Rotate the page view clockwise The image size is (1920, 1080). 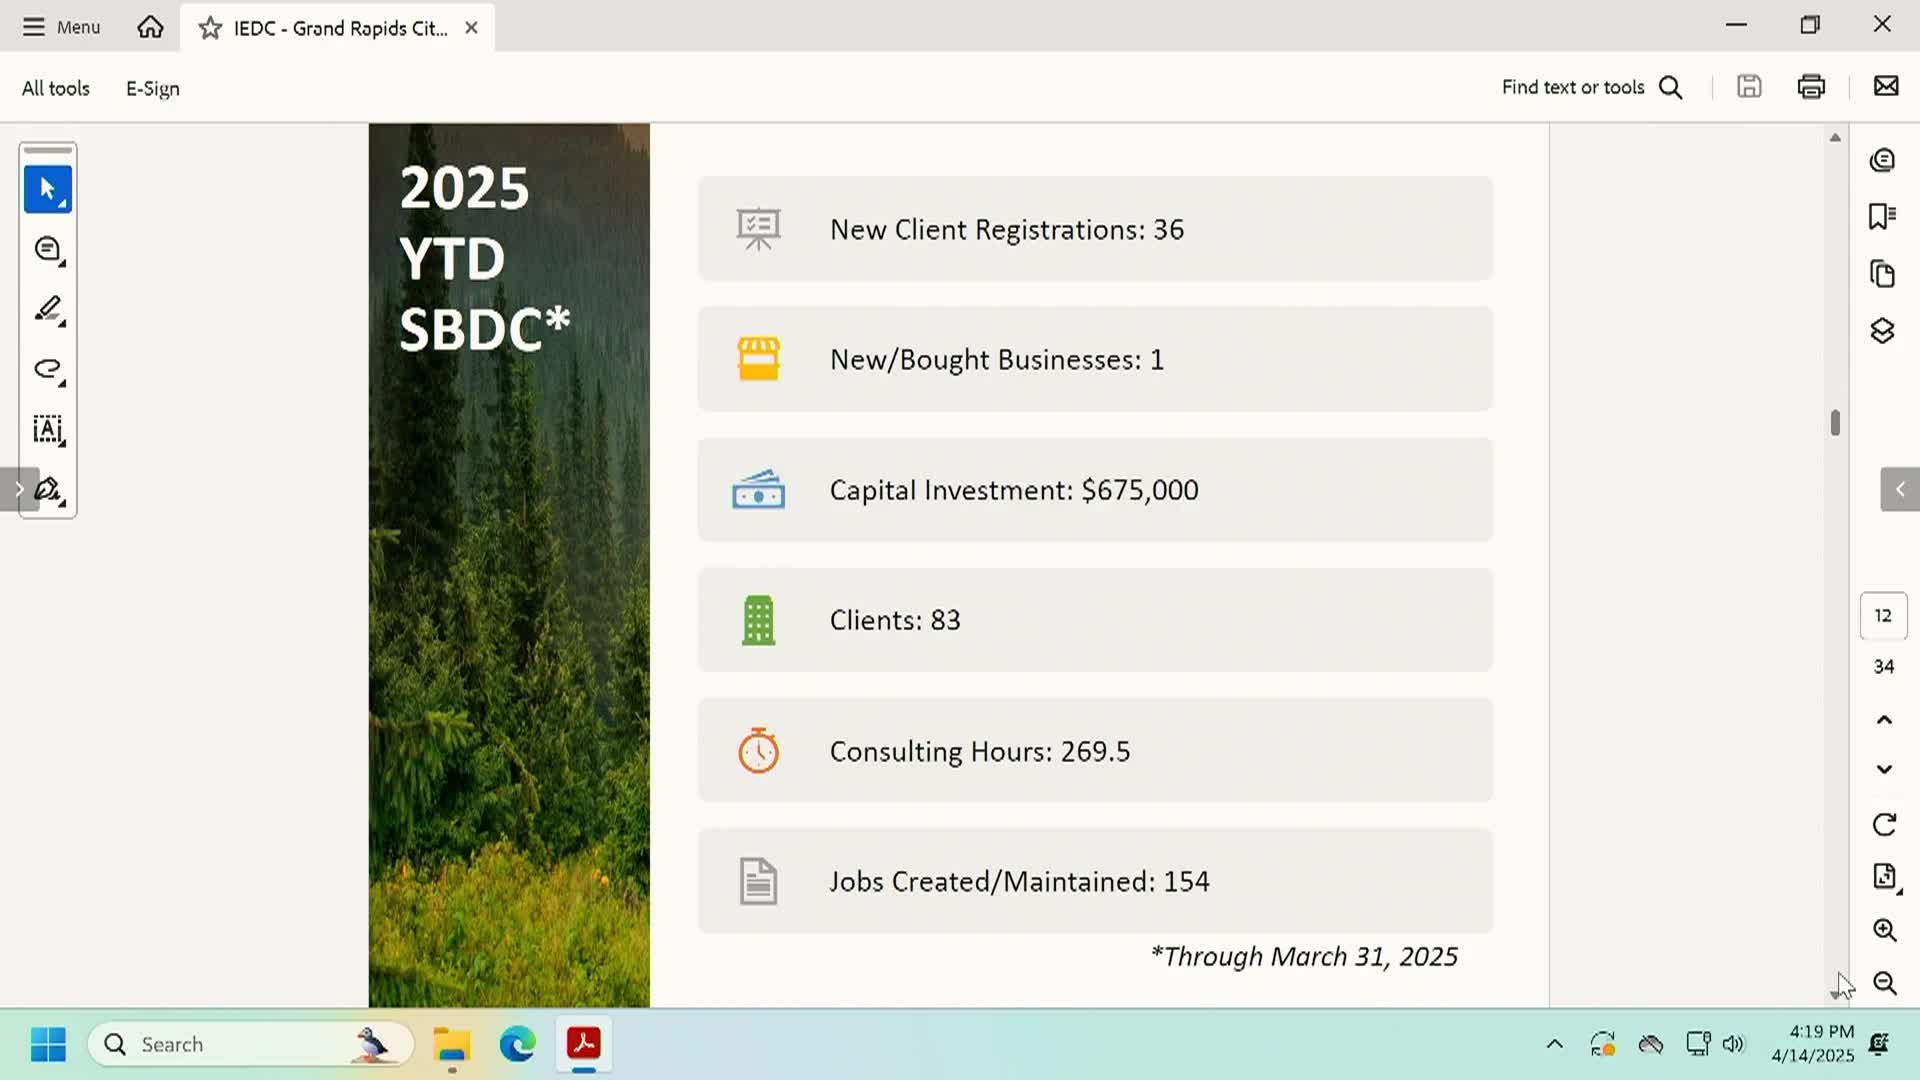tap(1884, 825)
